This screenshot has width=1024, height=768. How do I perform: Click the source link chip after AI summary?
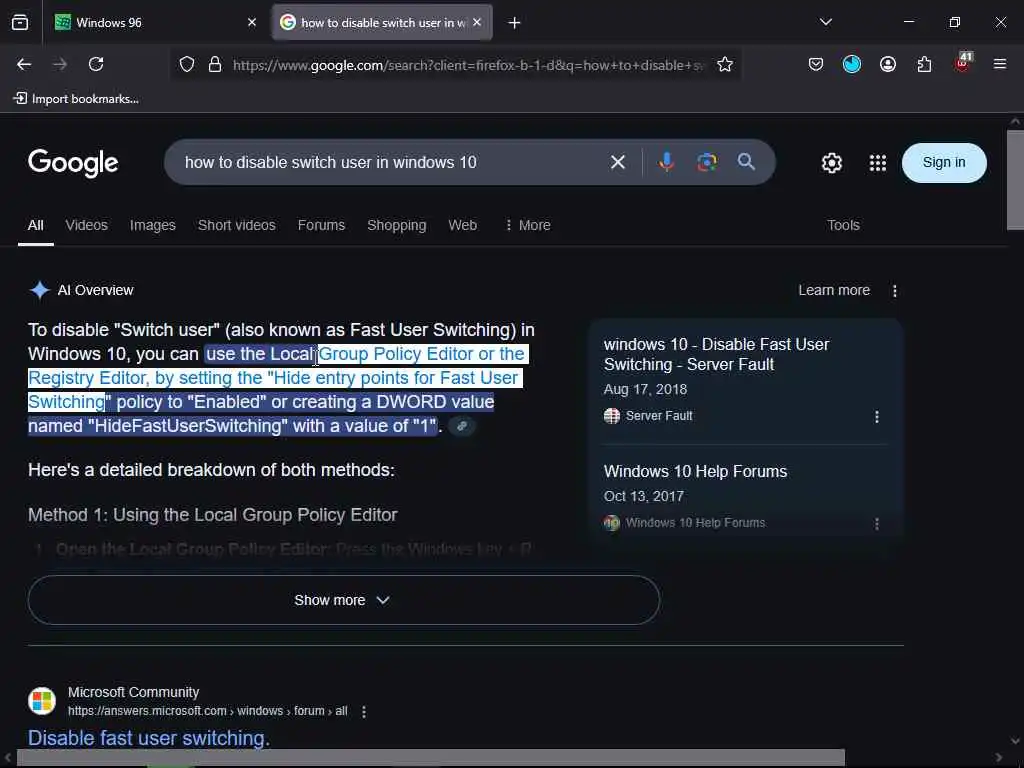(462, 426)
